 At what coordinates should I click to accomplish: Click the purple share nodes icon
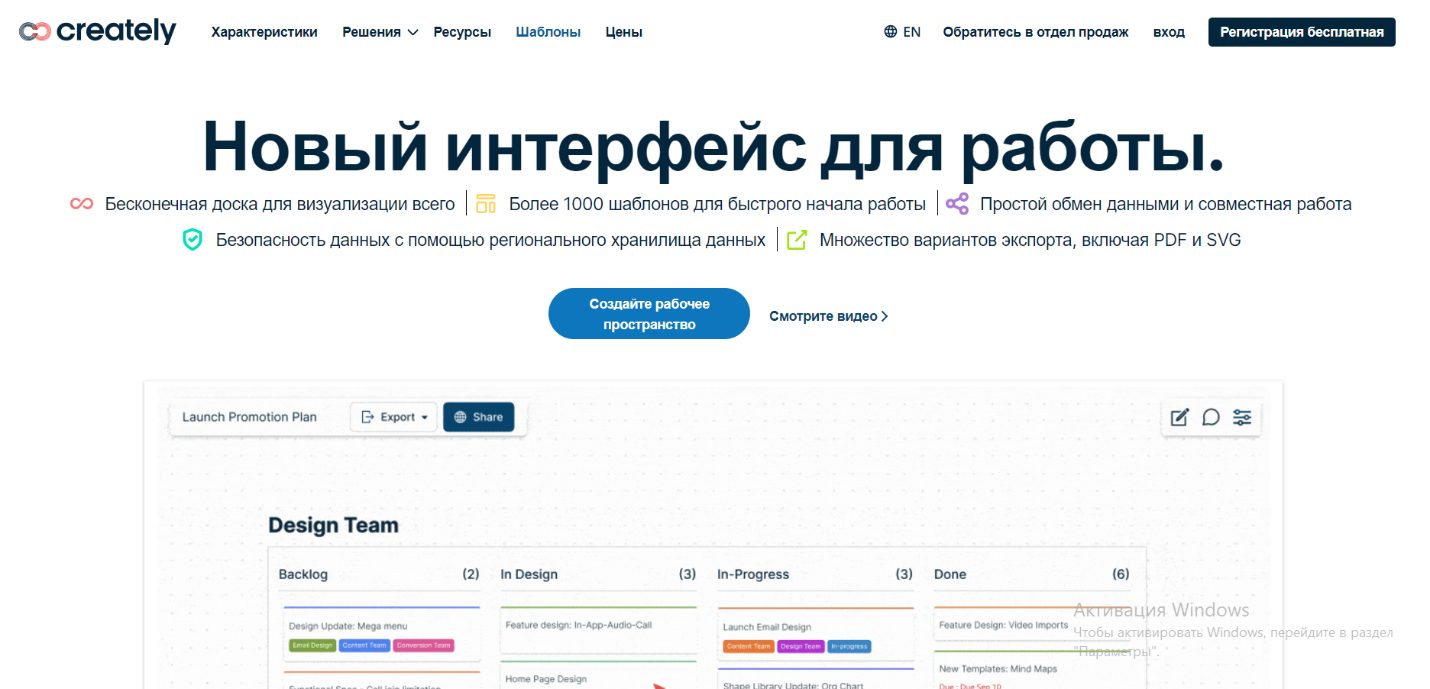(x=957, y=204)
